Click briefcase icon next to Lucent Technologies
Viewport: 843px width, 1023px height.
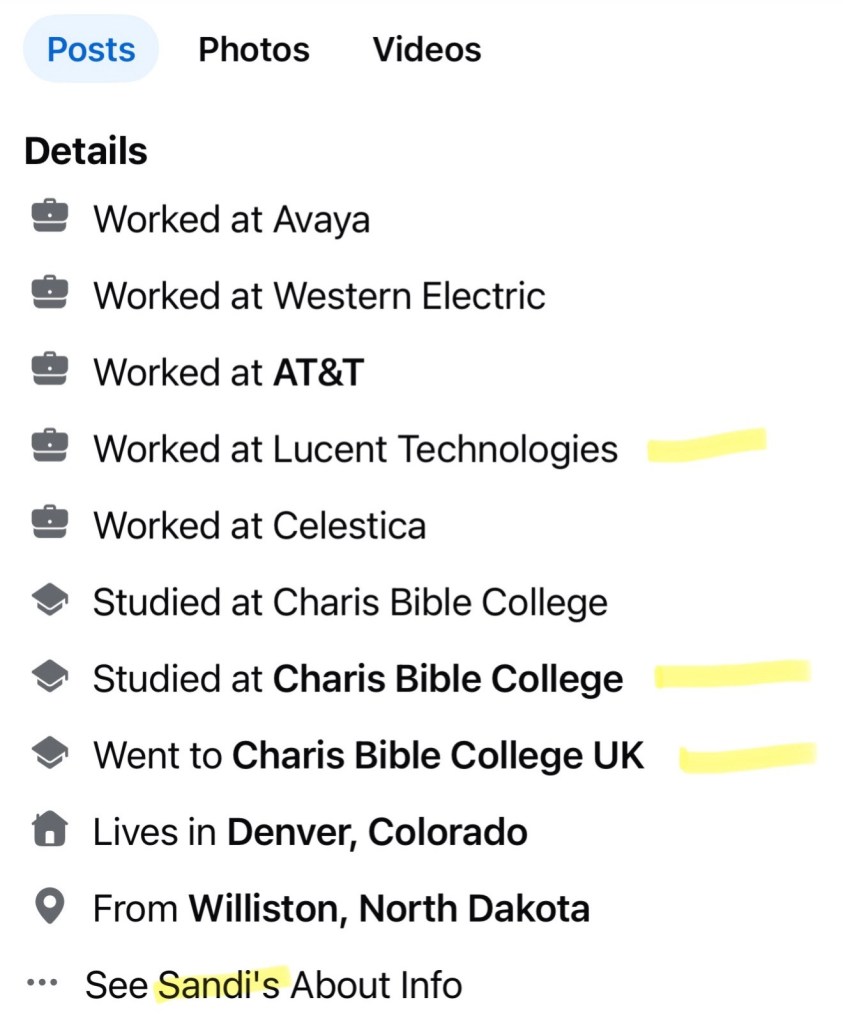click(49, 447)
